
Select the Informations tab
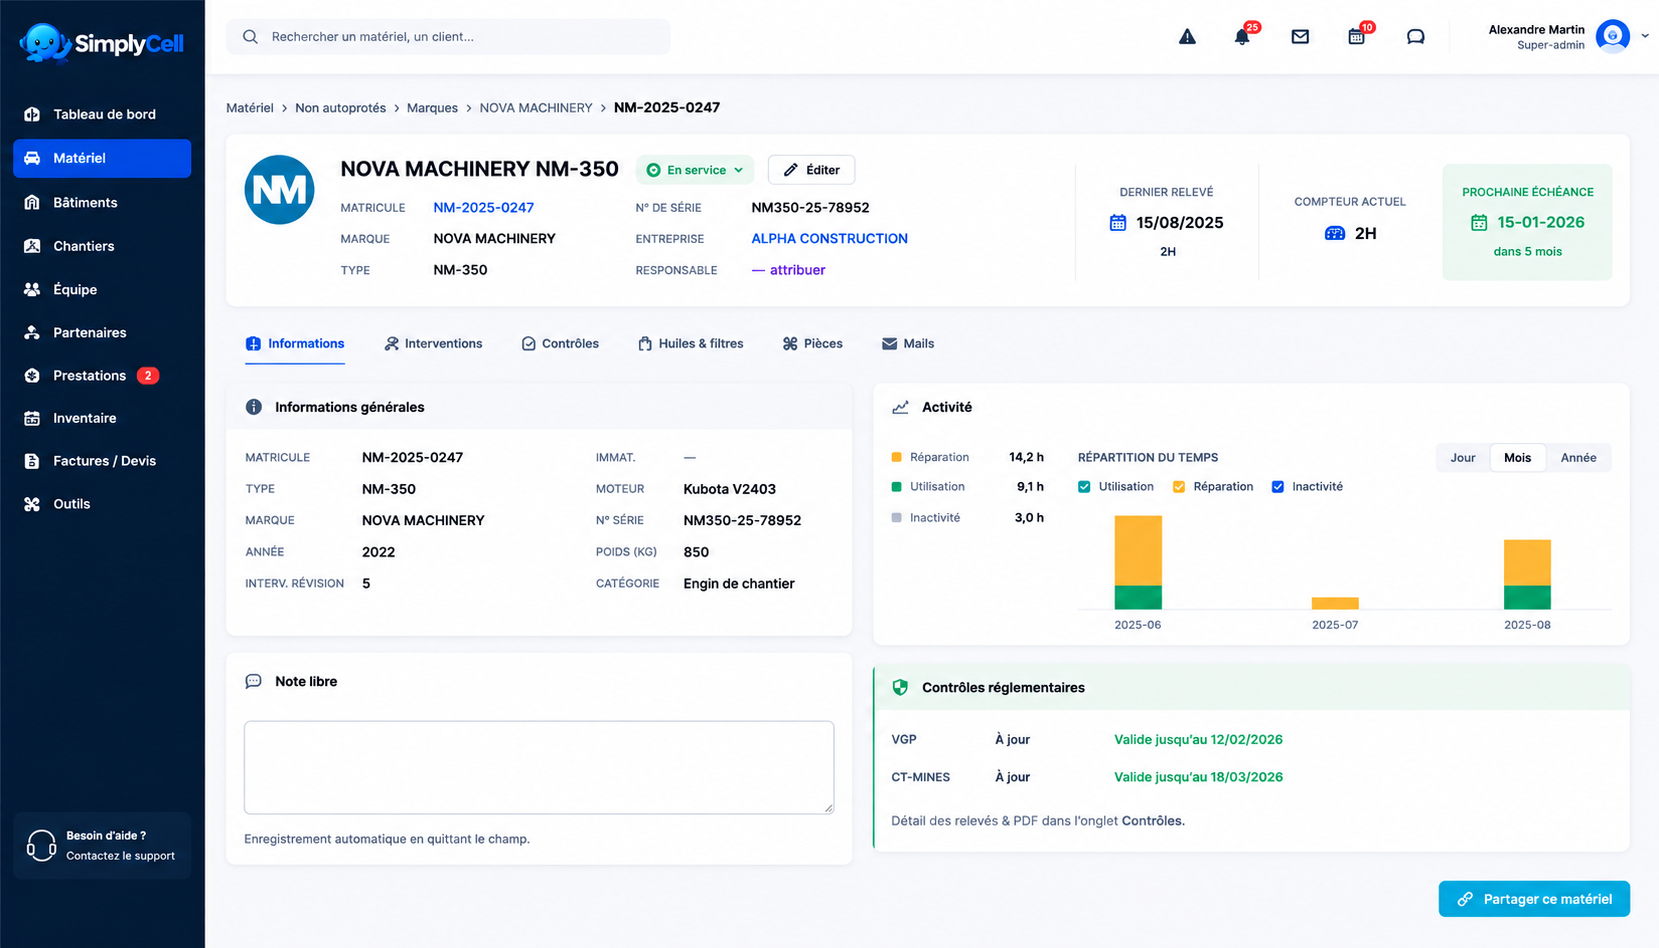(x=295, y=343)
